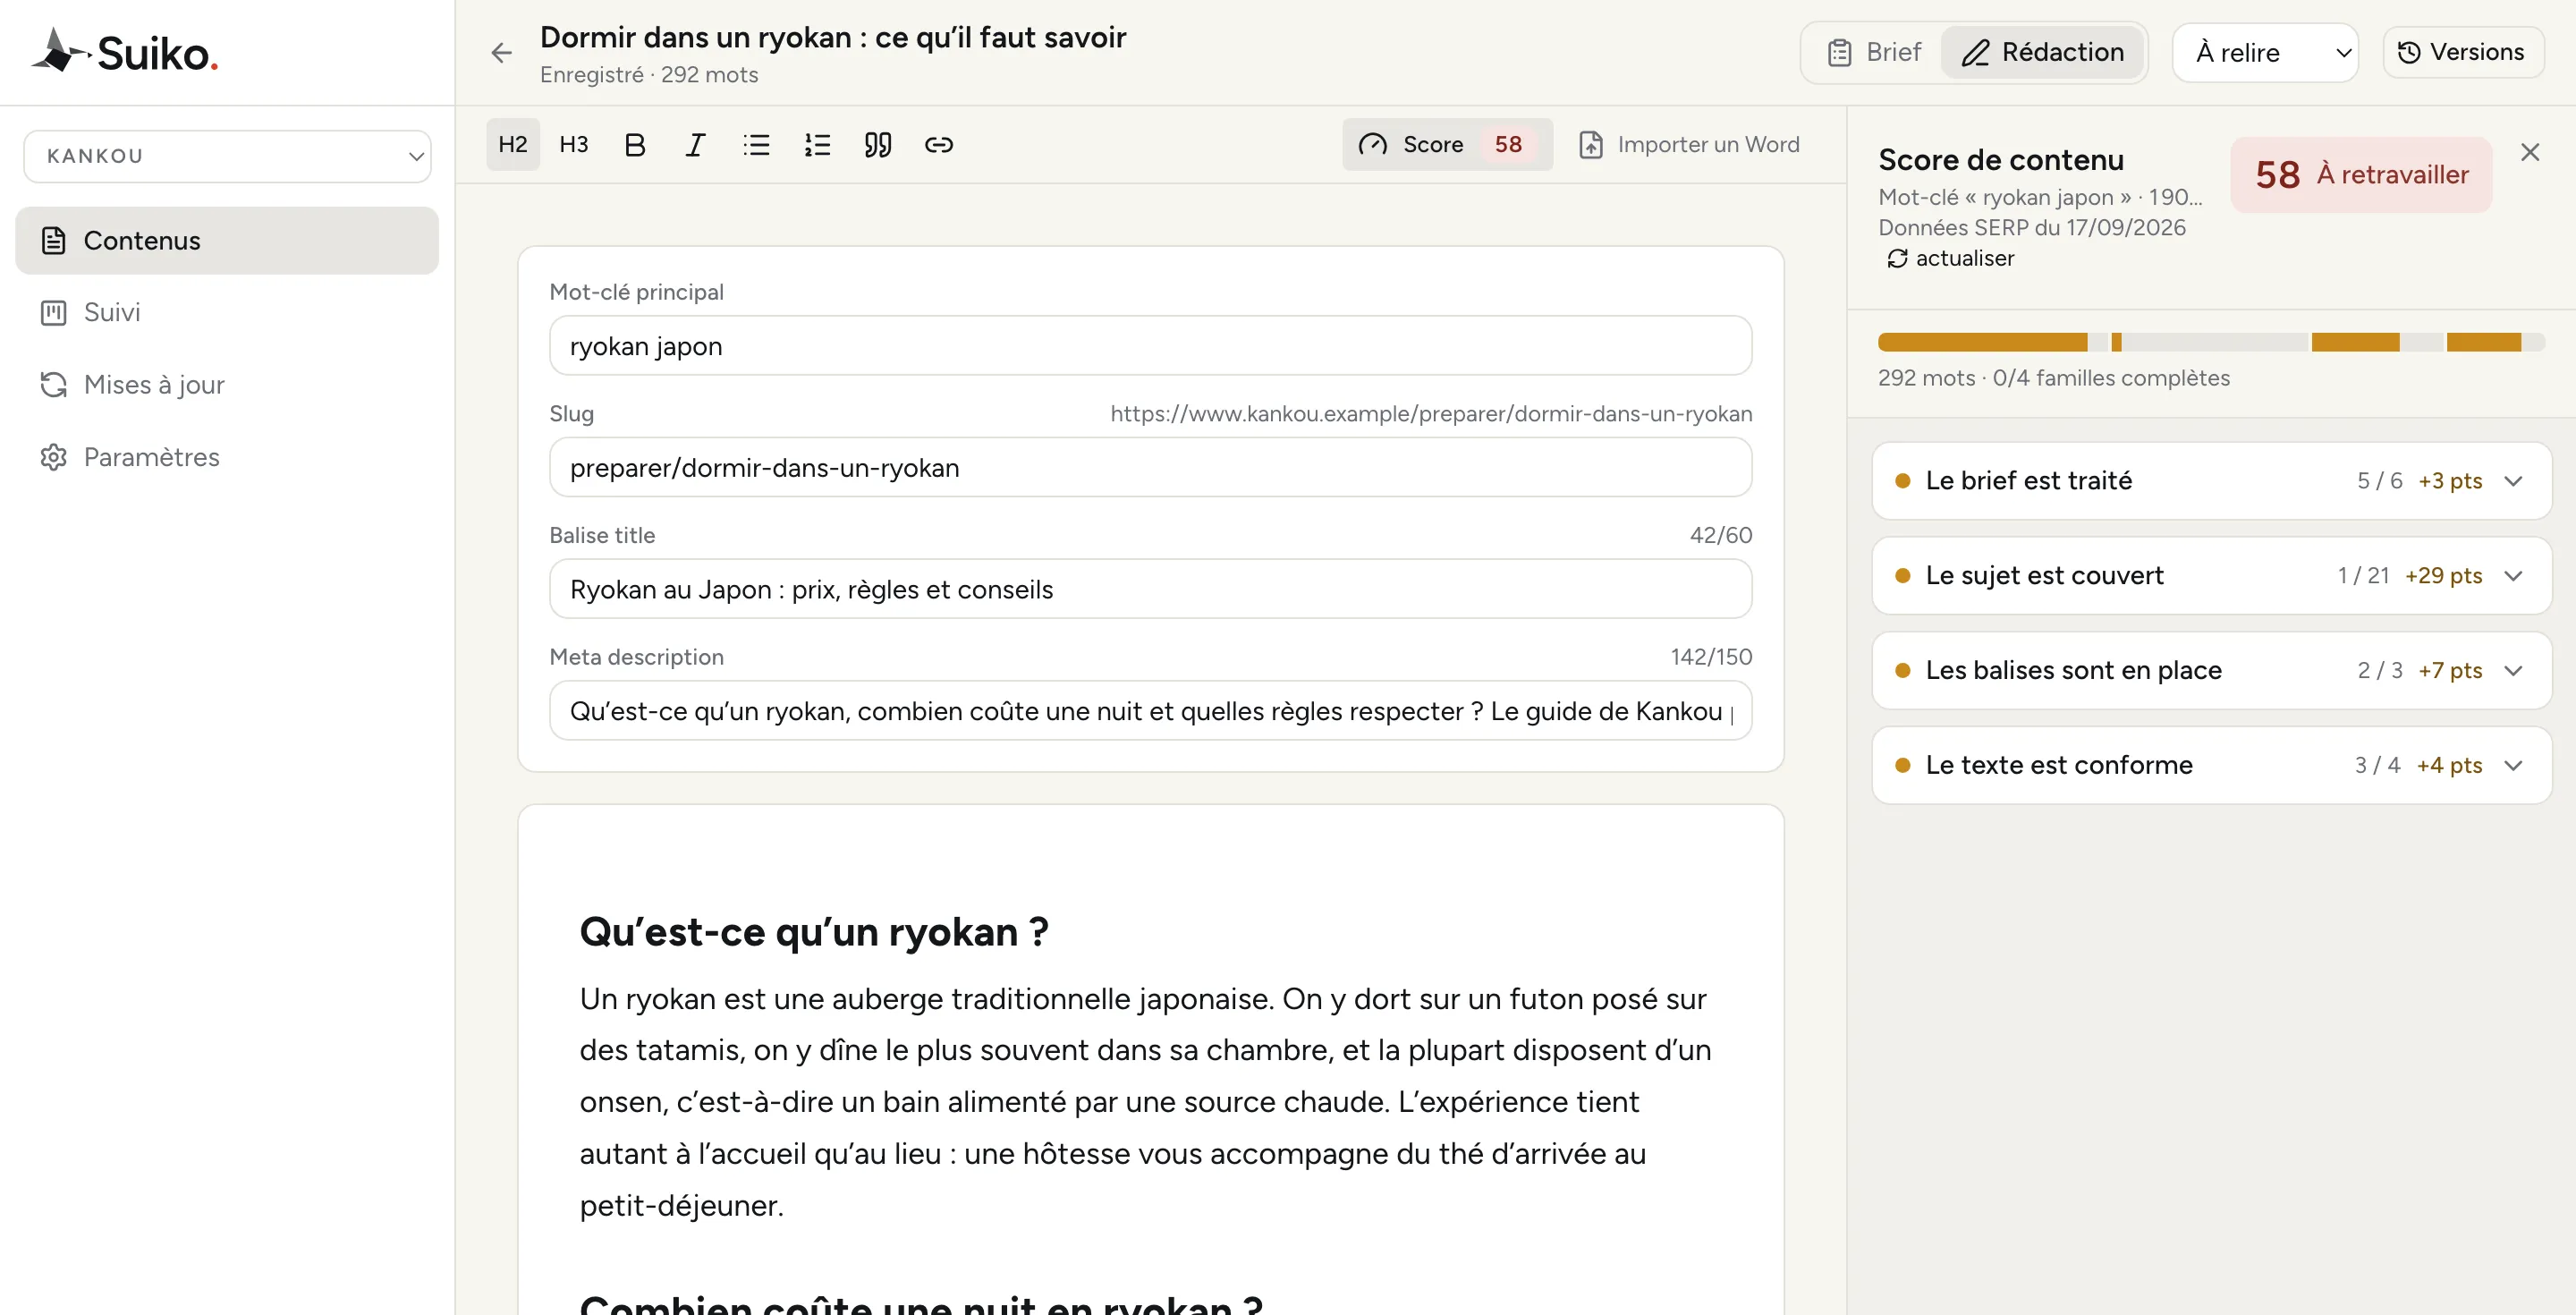
Task: Apply H2 heading format
Action: click(513, 144)
